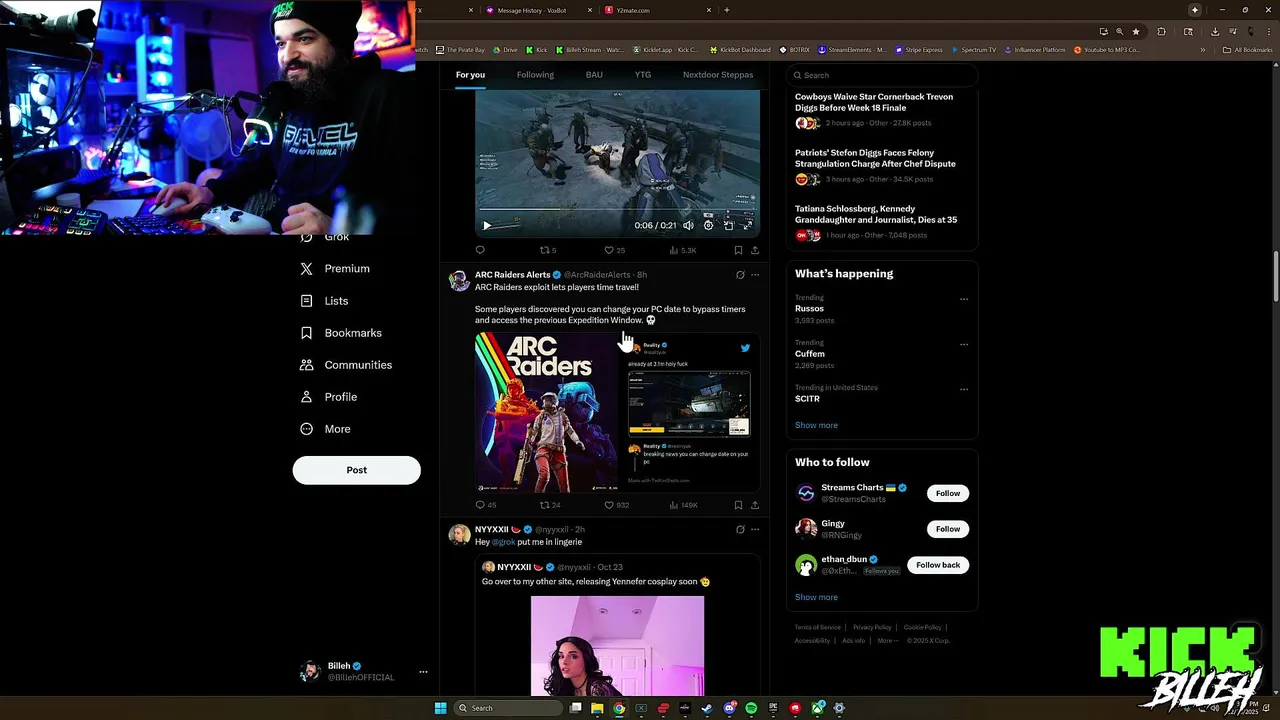Follow Gingy
Image resolution: width=1280 pixels, height=720 pixels.
click(x=948, y=529)
